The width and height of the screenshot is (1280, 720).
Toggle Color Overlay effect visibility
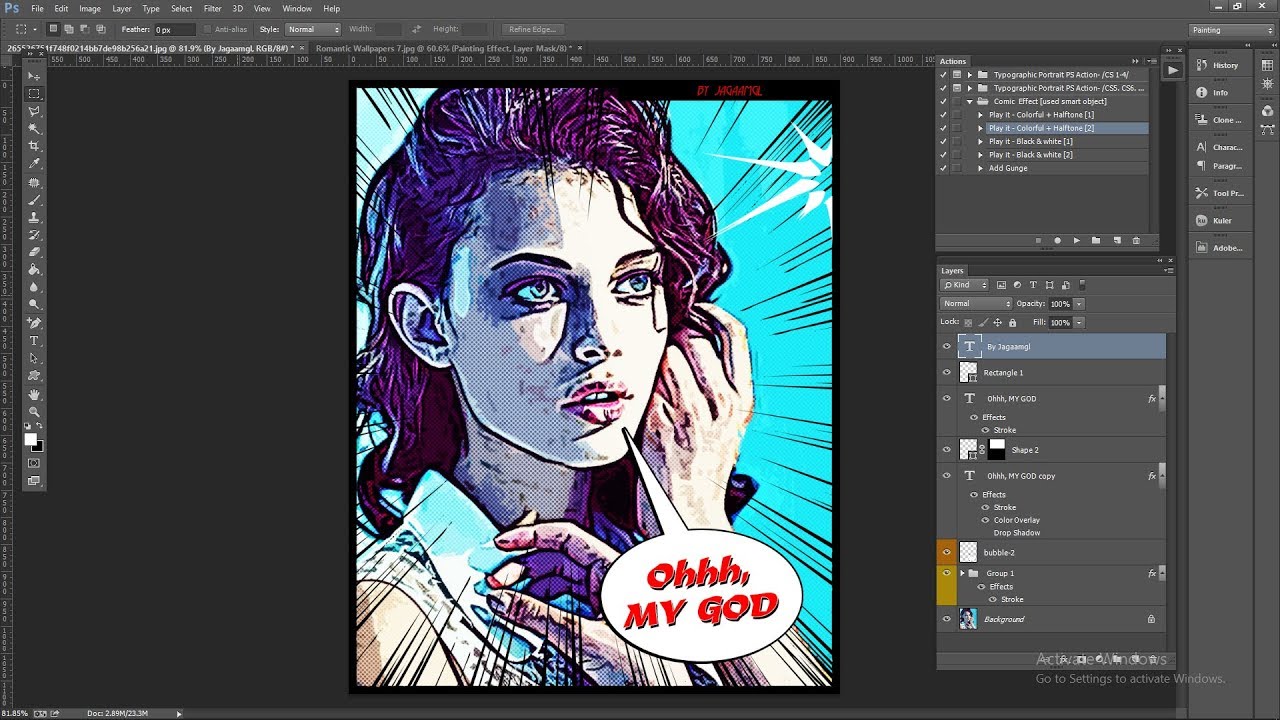(x=985, y=520)
